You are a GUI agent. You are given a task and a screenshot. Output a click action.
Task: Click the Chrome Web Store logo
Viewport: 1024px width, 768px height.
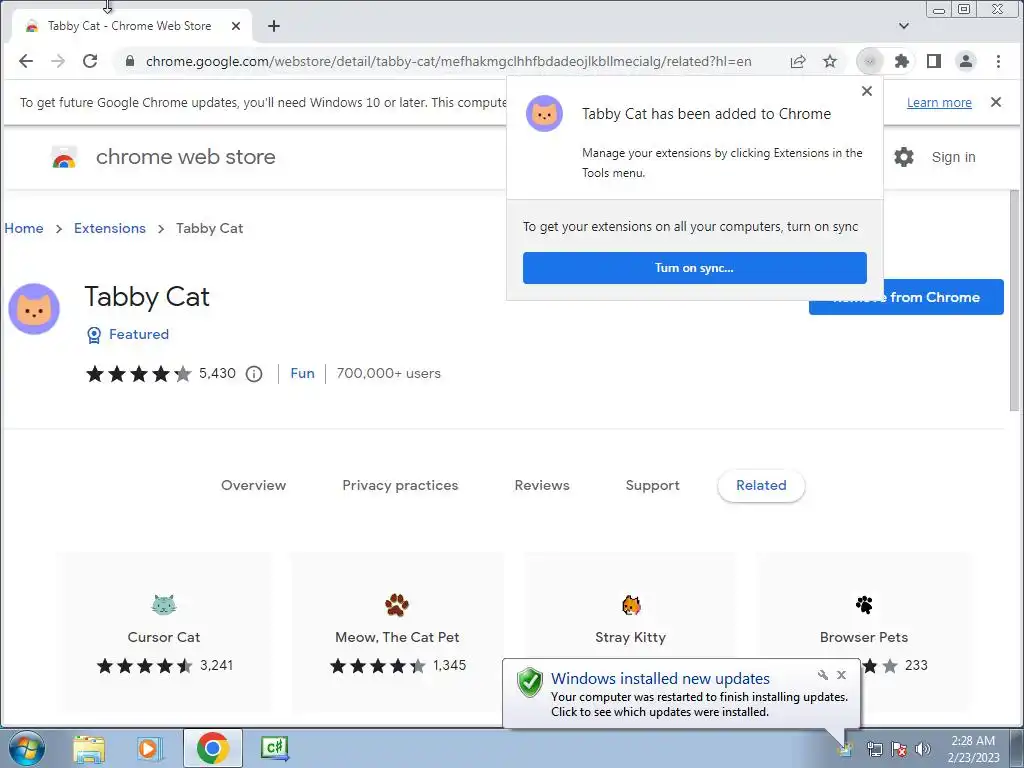click(64, 157)
